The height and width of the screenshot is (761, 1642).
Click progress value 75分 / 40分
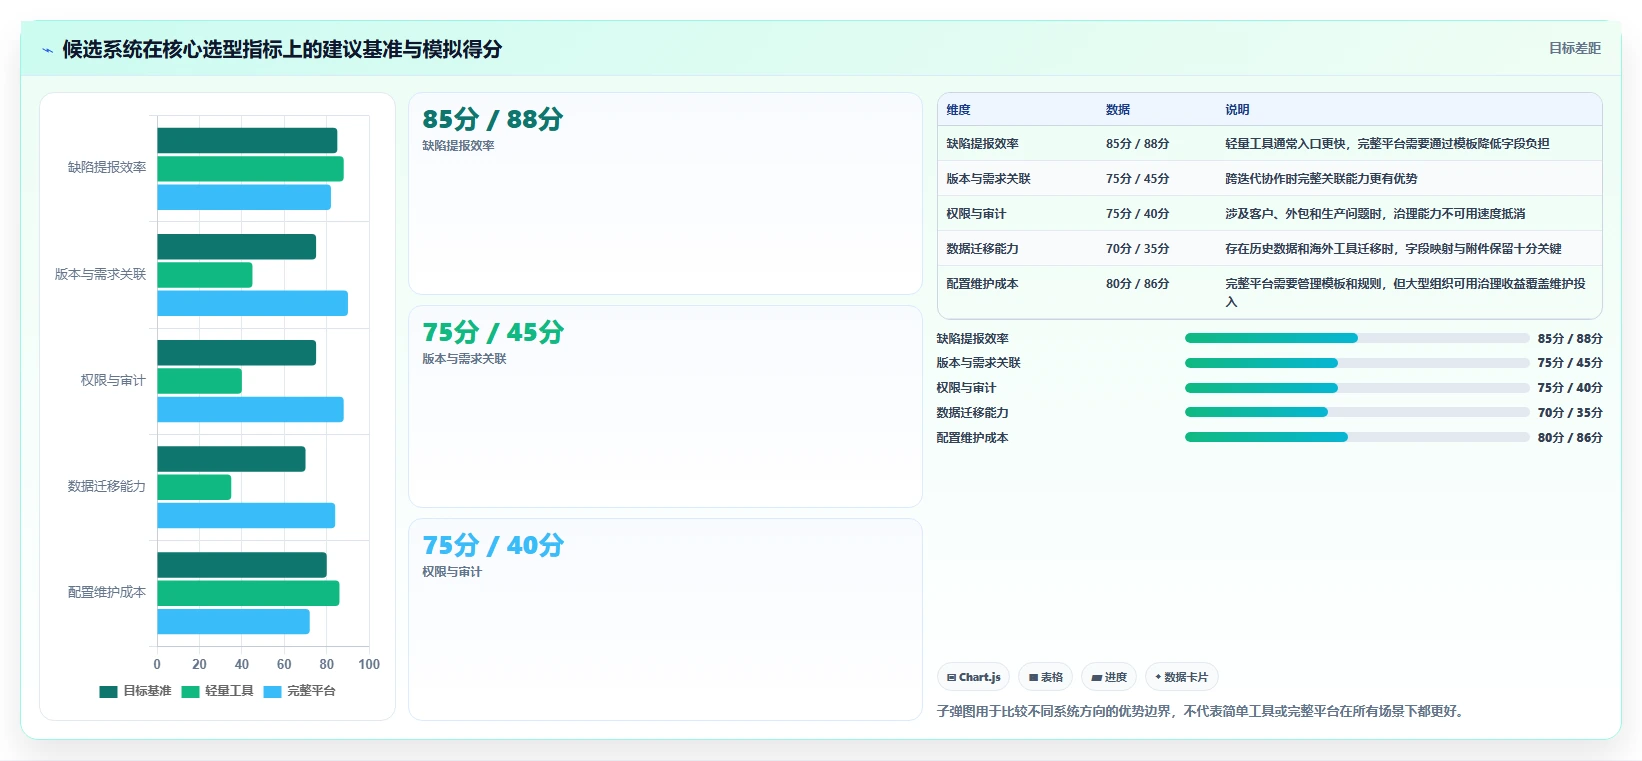coord(1570,387)
